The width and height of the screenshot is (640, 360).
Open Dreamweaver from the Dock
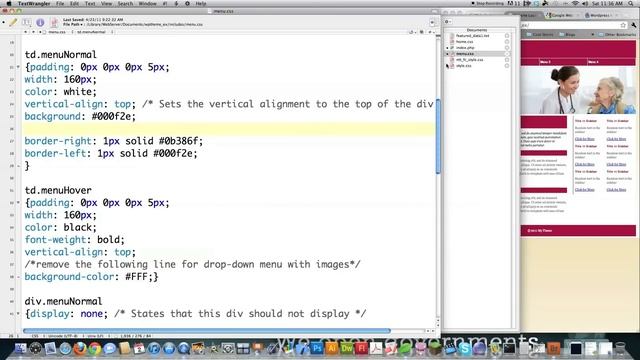click(x=347, y=349)
